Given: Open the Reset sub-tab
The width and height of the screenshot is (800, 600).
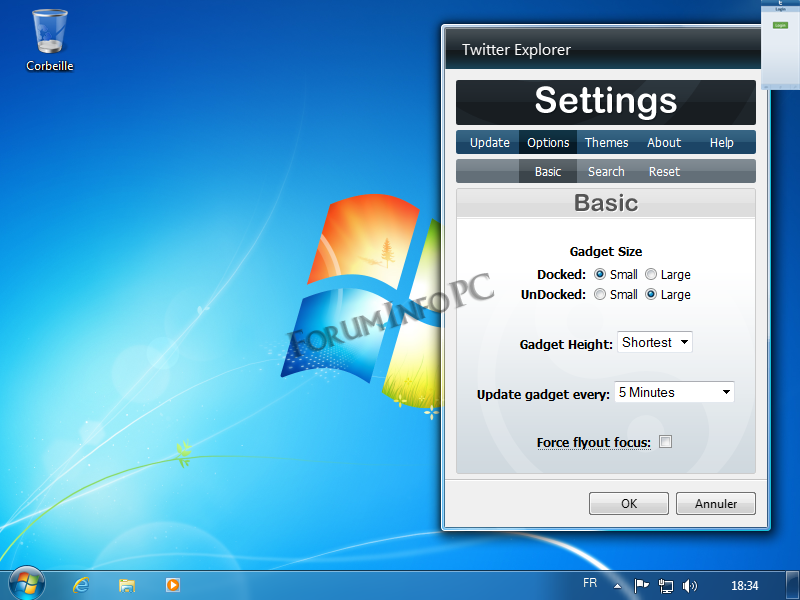Looking at the screenshot, I should [664, 171].
